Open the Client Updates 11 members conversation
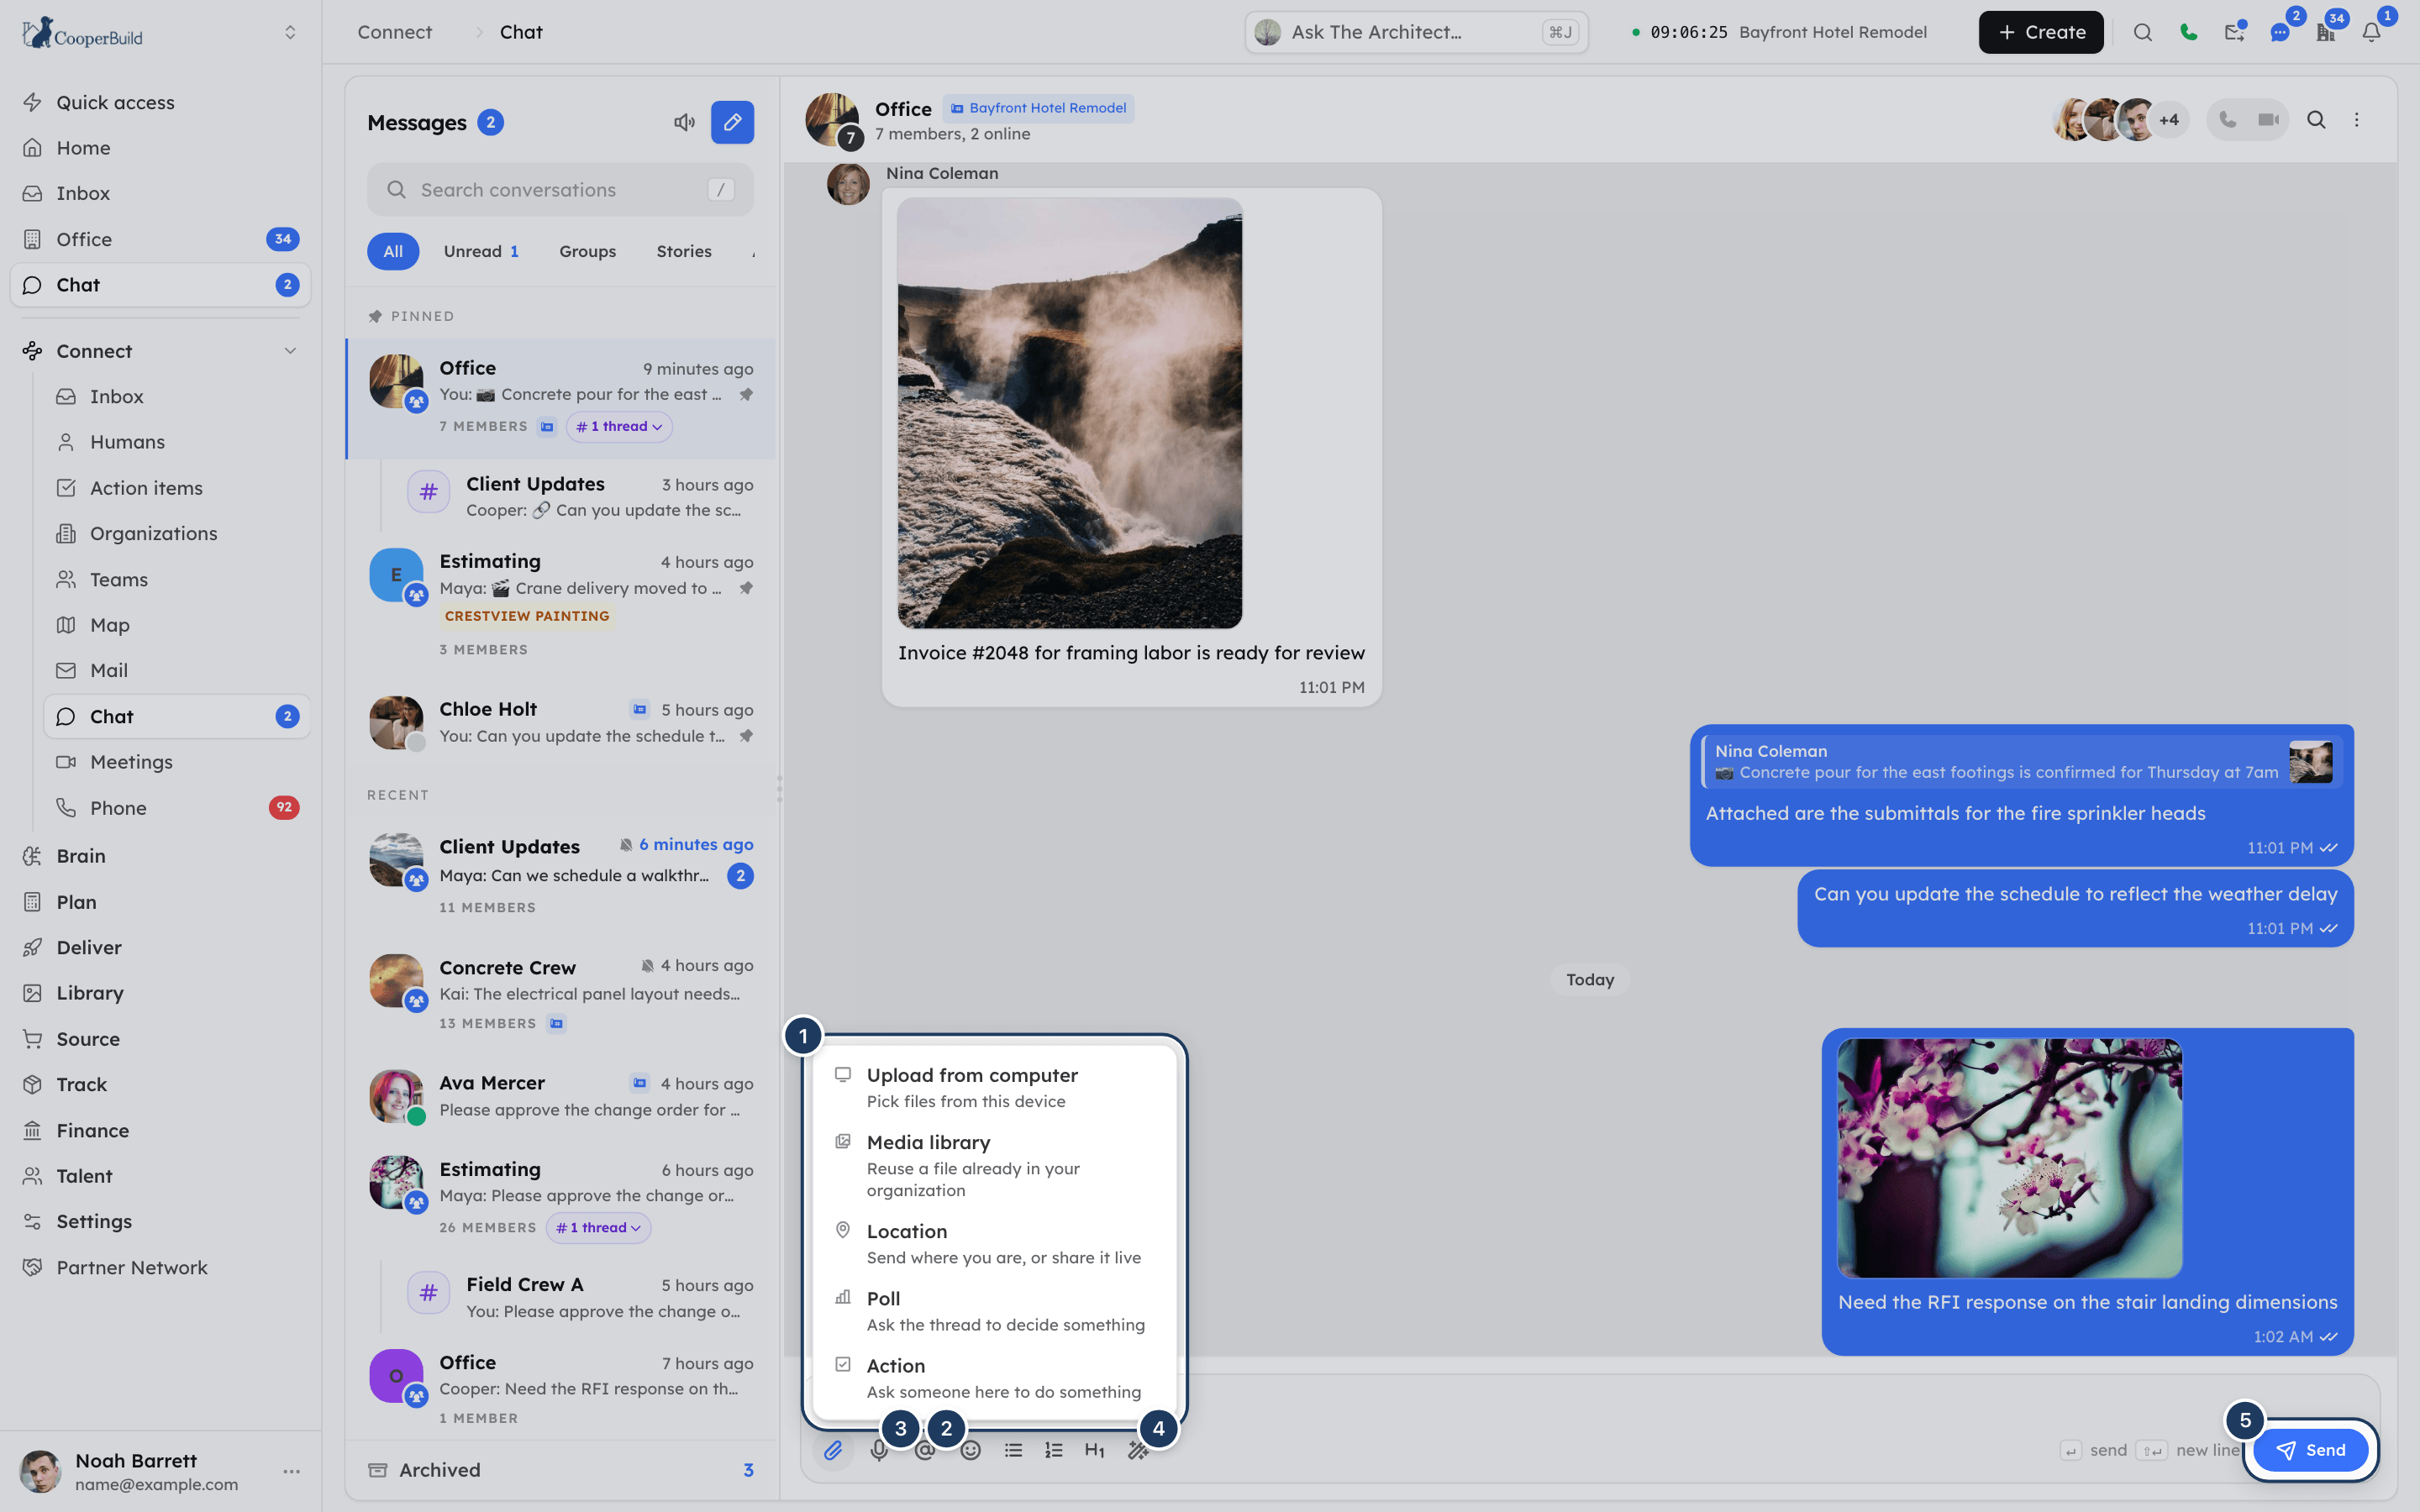 [x=561, y=876]
